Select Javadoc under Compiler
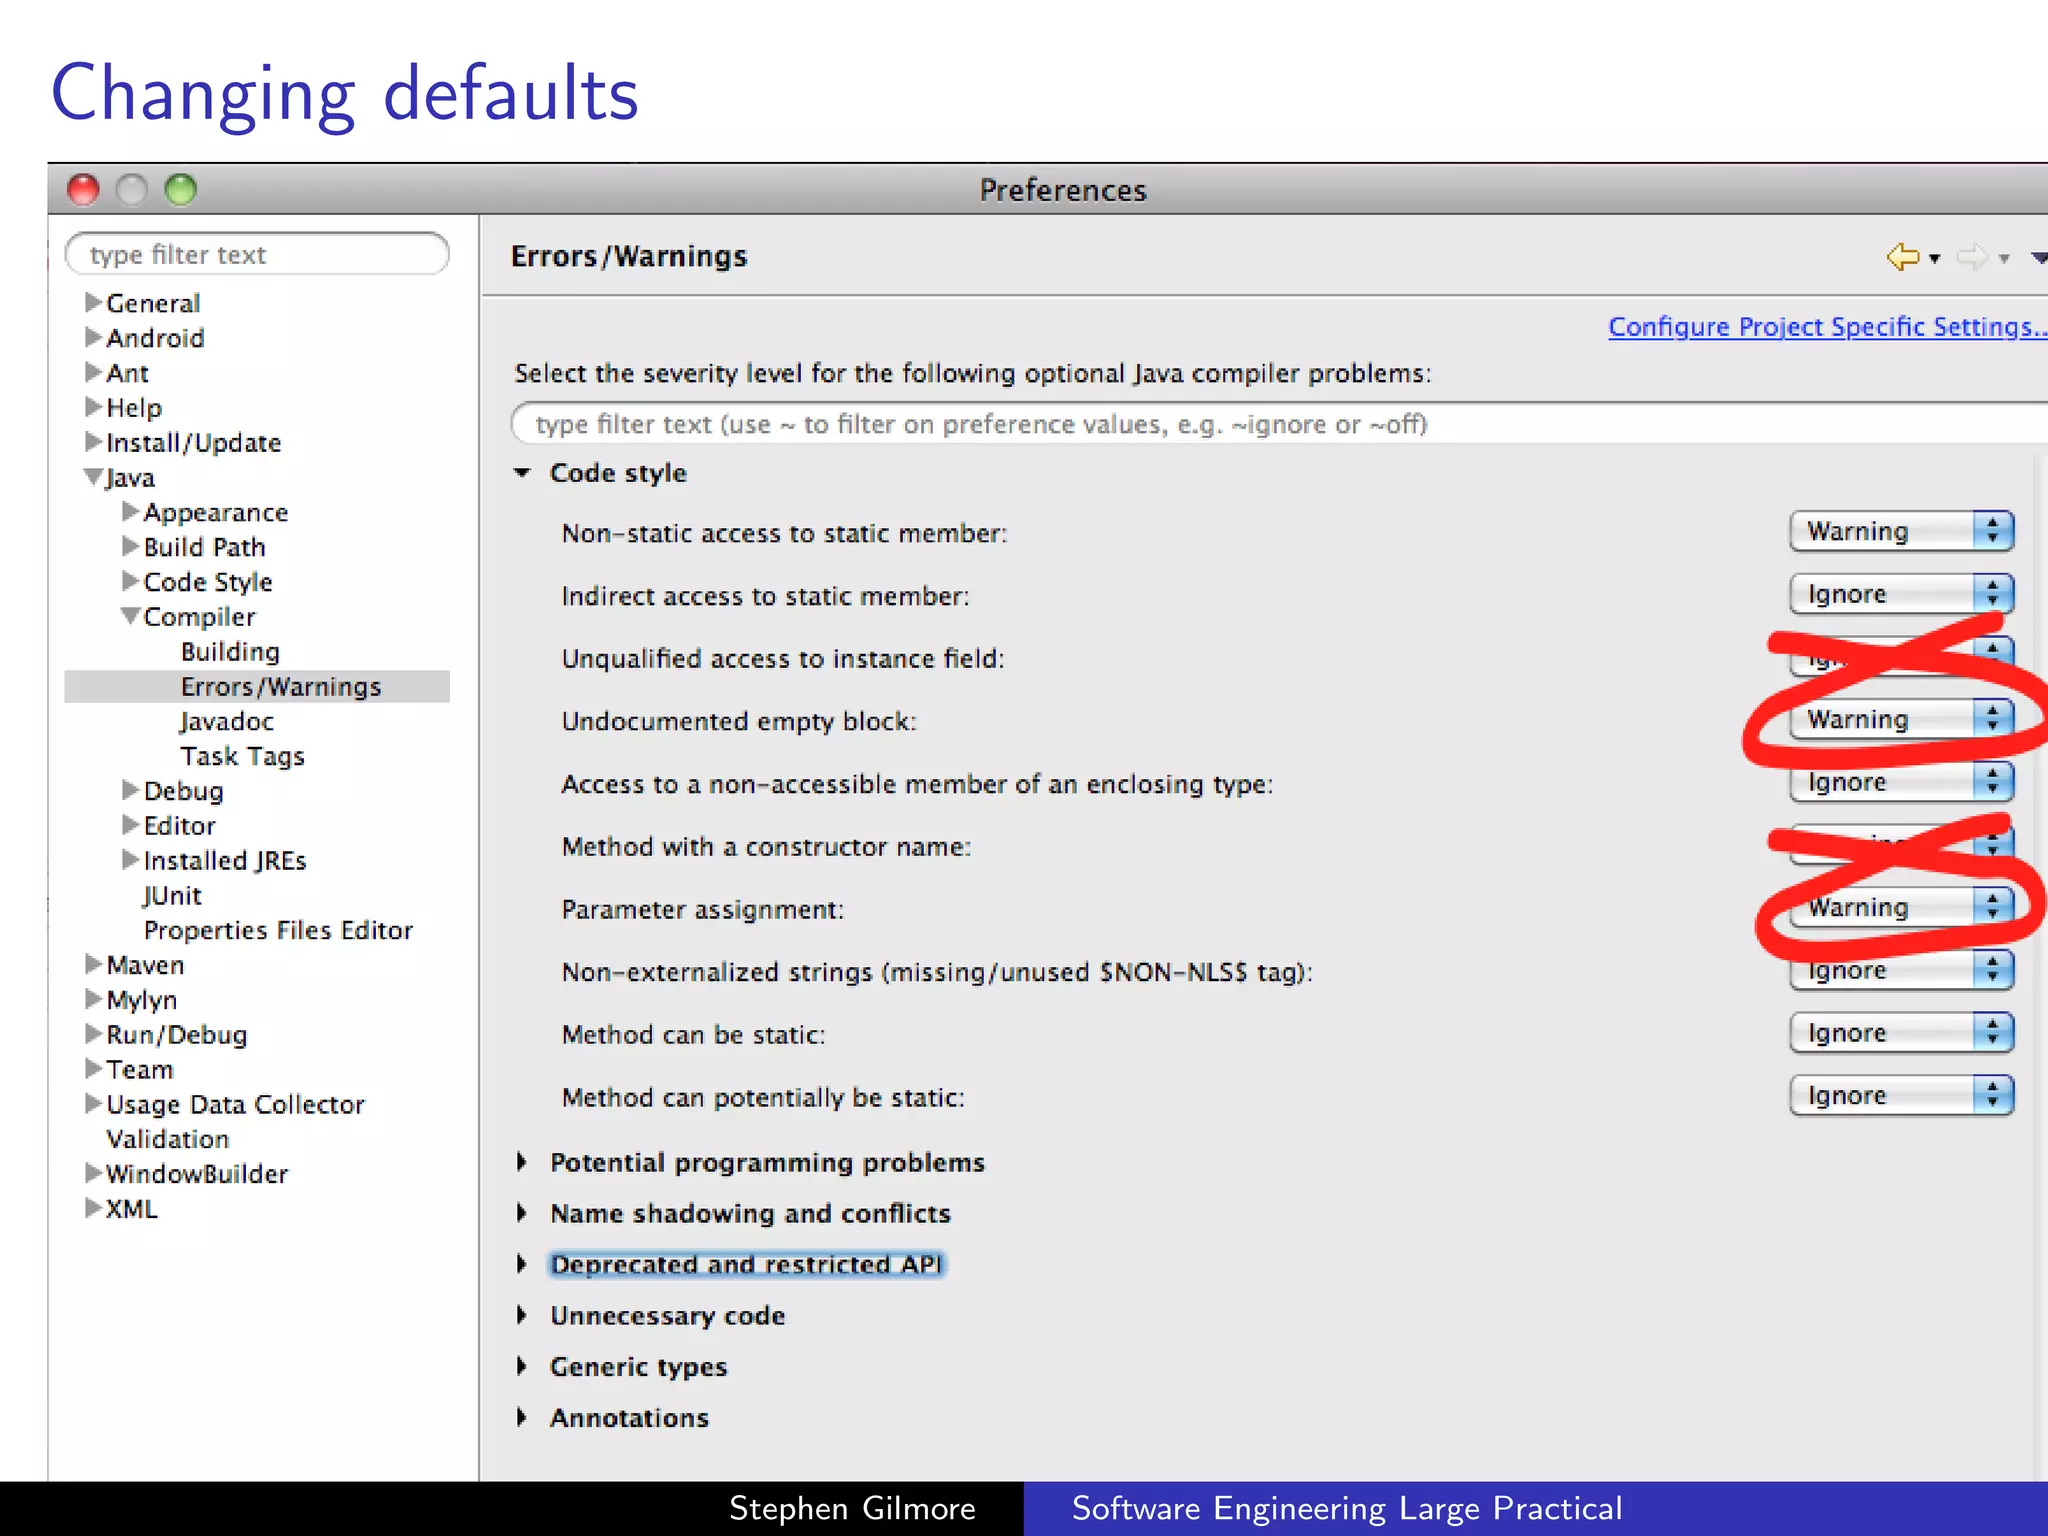2048x1536 pixels. (x=227, y=722)
